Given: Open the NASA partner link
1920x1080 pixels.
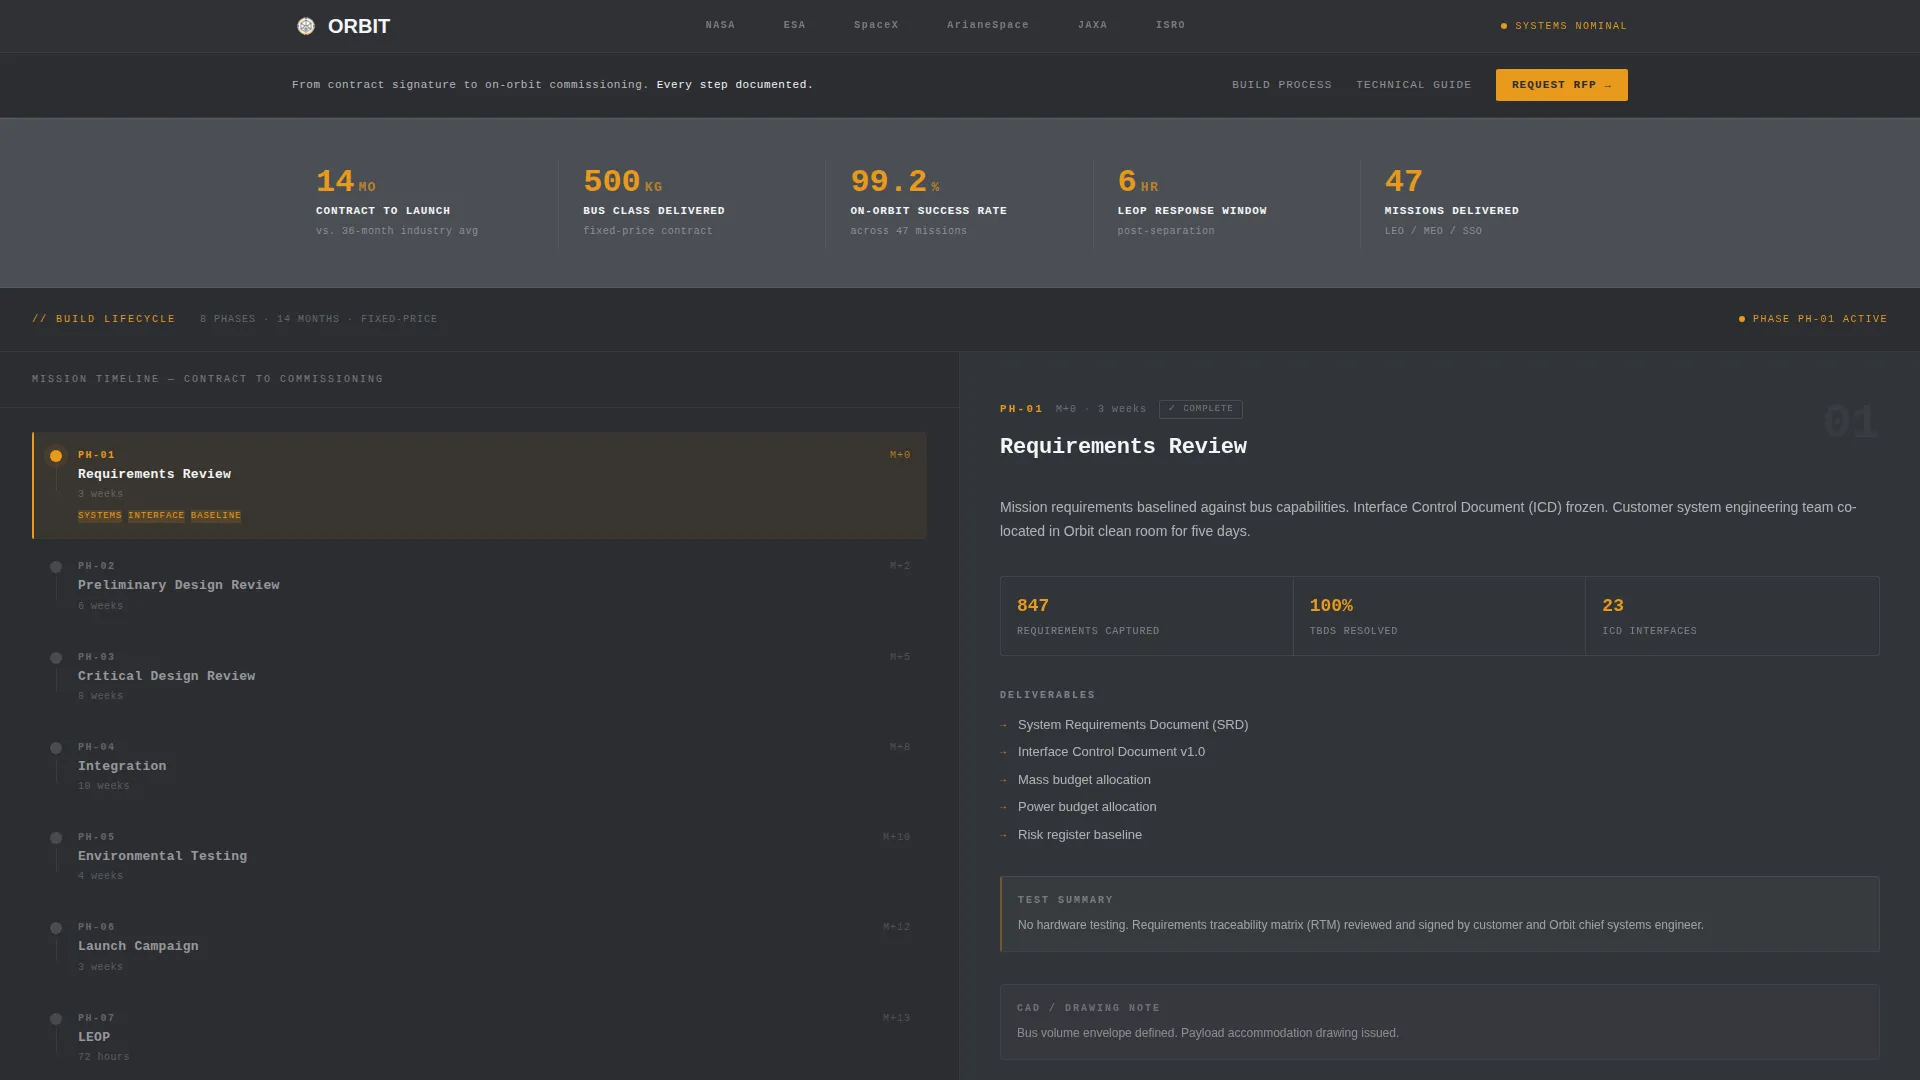Looking at the screenshot, I should coord(720,25).
